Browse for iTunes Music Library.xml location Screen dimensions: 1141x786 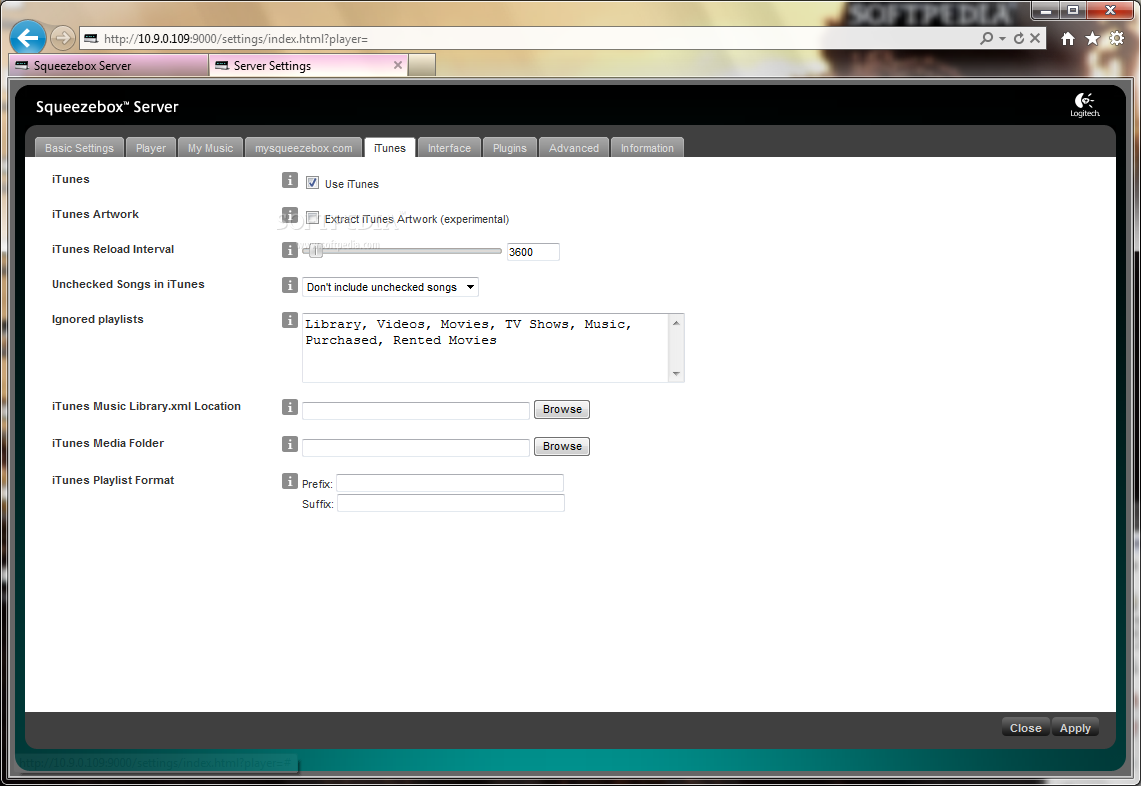tap(562, 409)
